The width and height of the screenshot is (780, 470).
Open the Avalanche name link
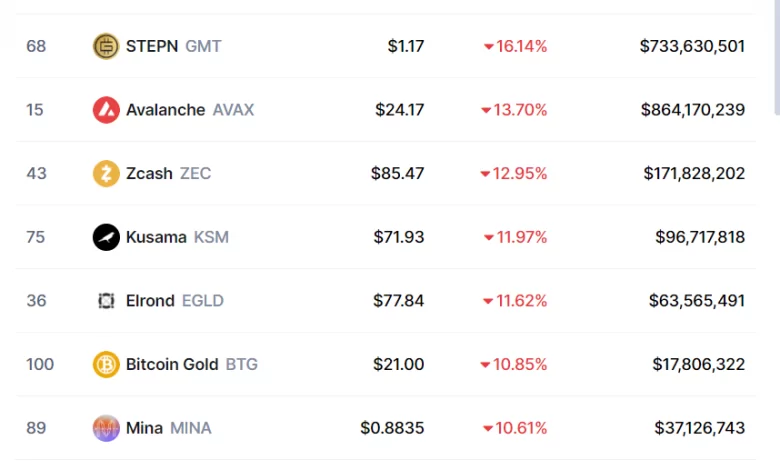pos(165,110)
